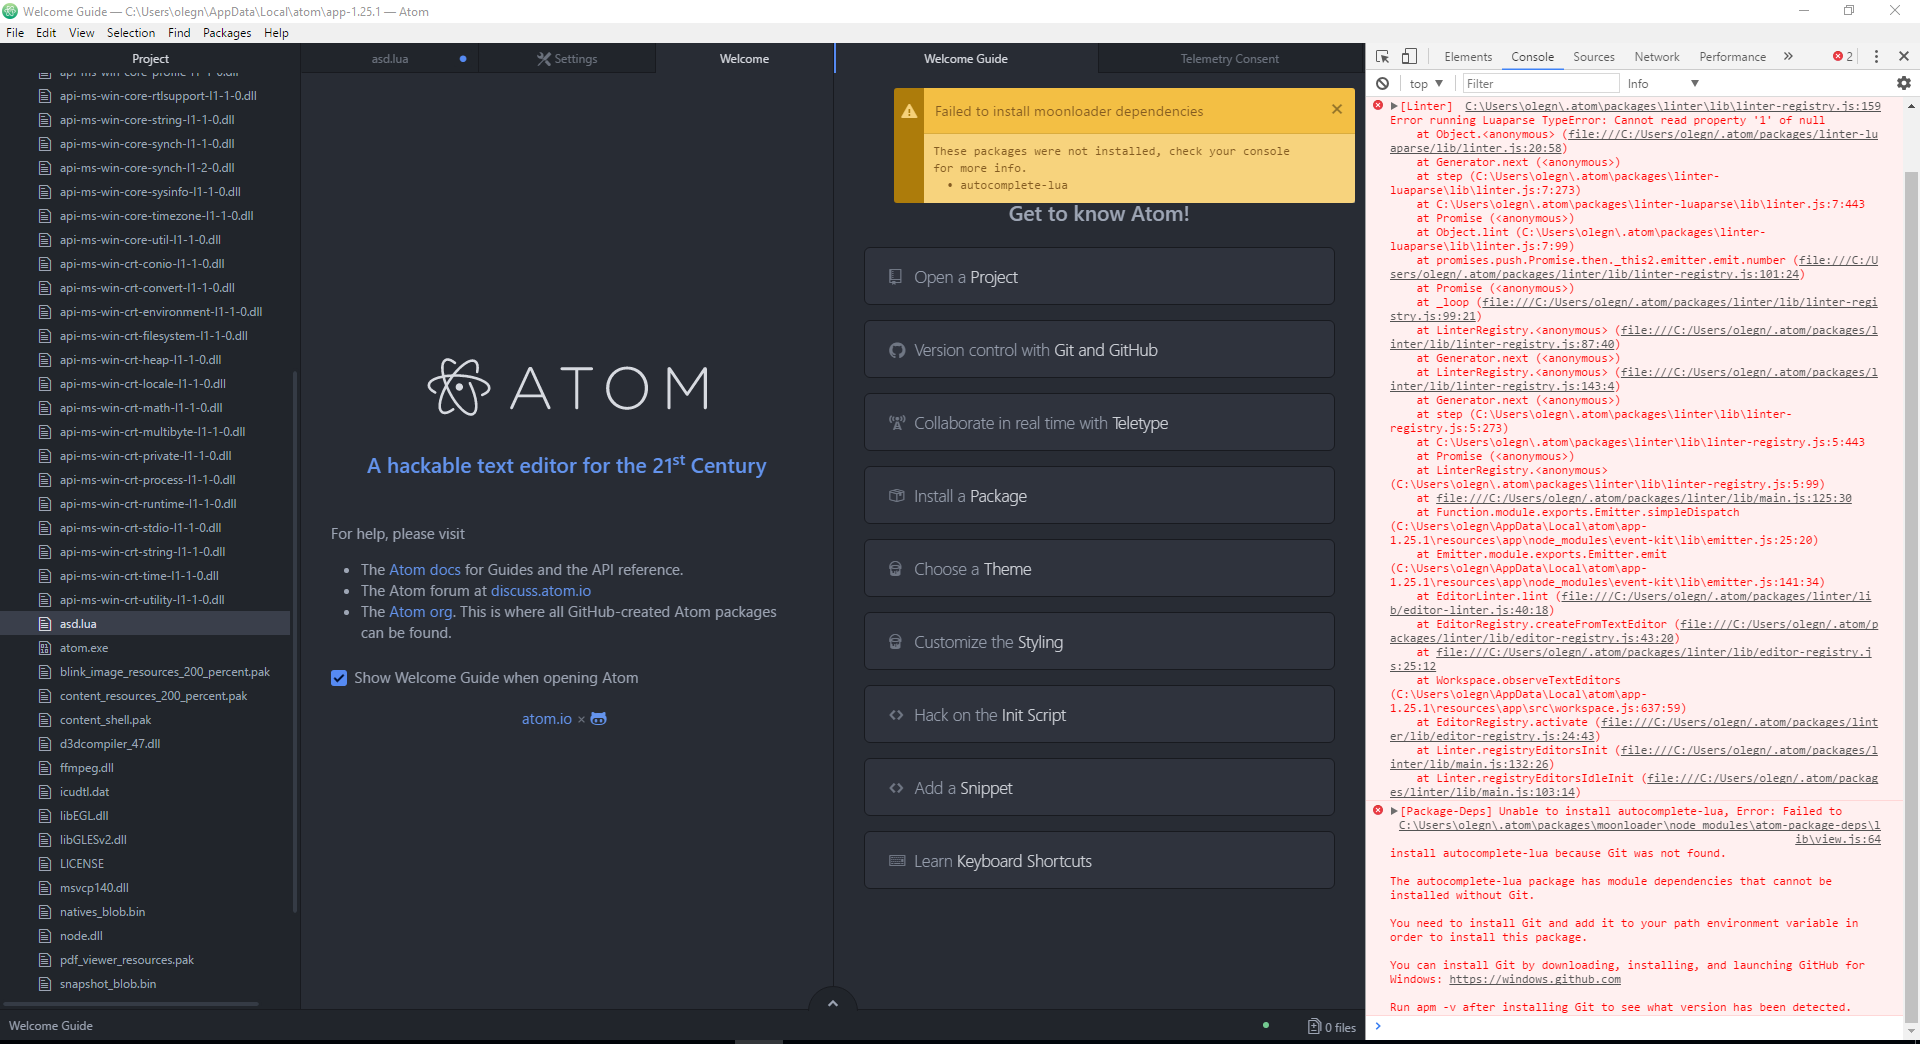Expand the Install a Package card
The height and width of the screenshot is (1044, 1920).
coord(1099,496)
